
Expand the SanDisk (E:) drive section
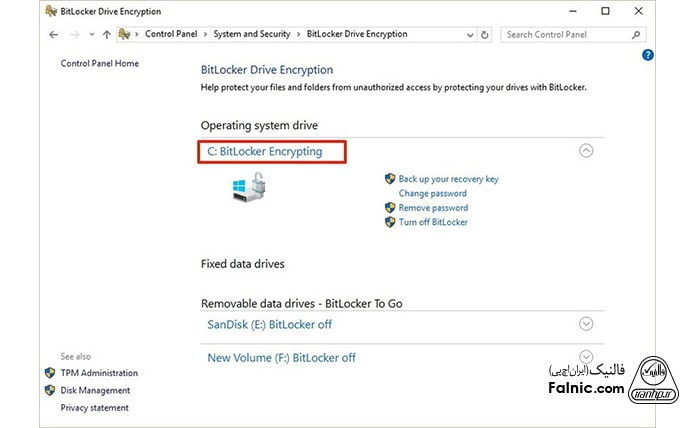(586, 324)
